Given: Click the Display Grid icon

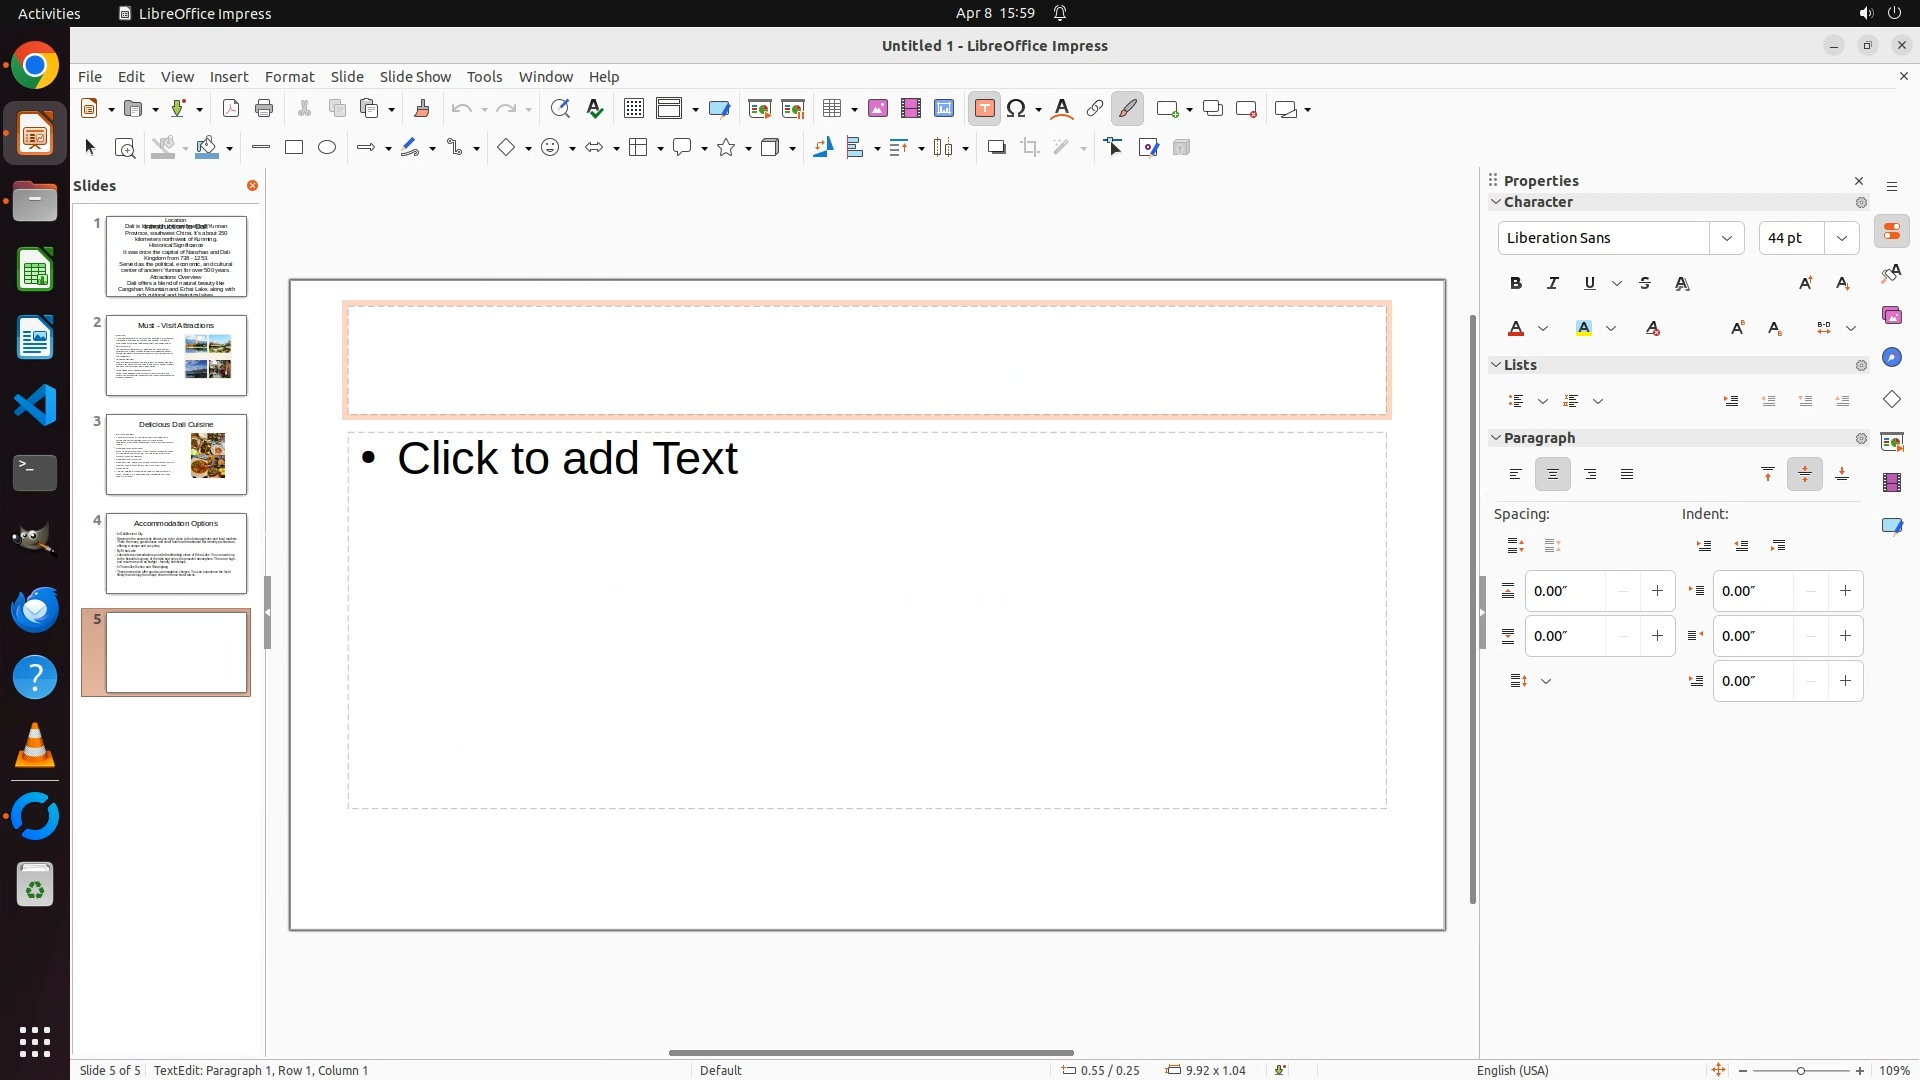Looking at the screenshot, I should click(634, 109).
